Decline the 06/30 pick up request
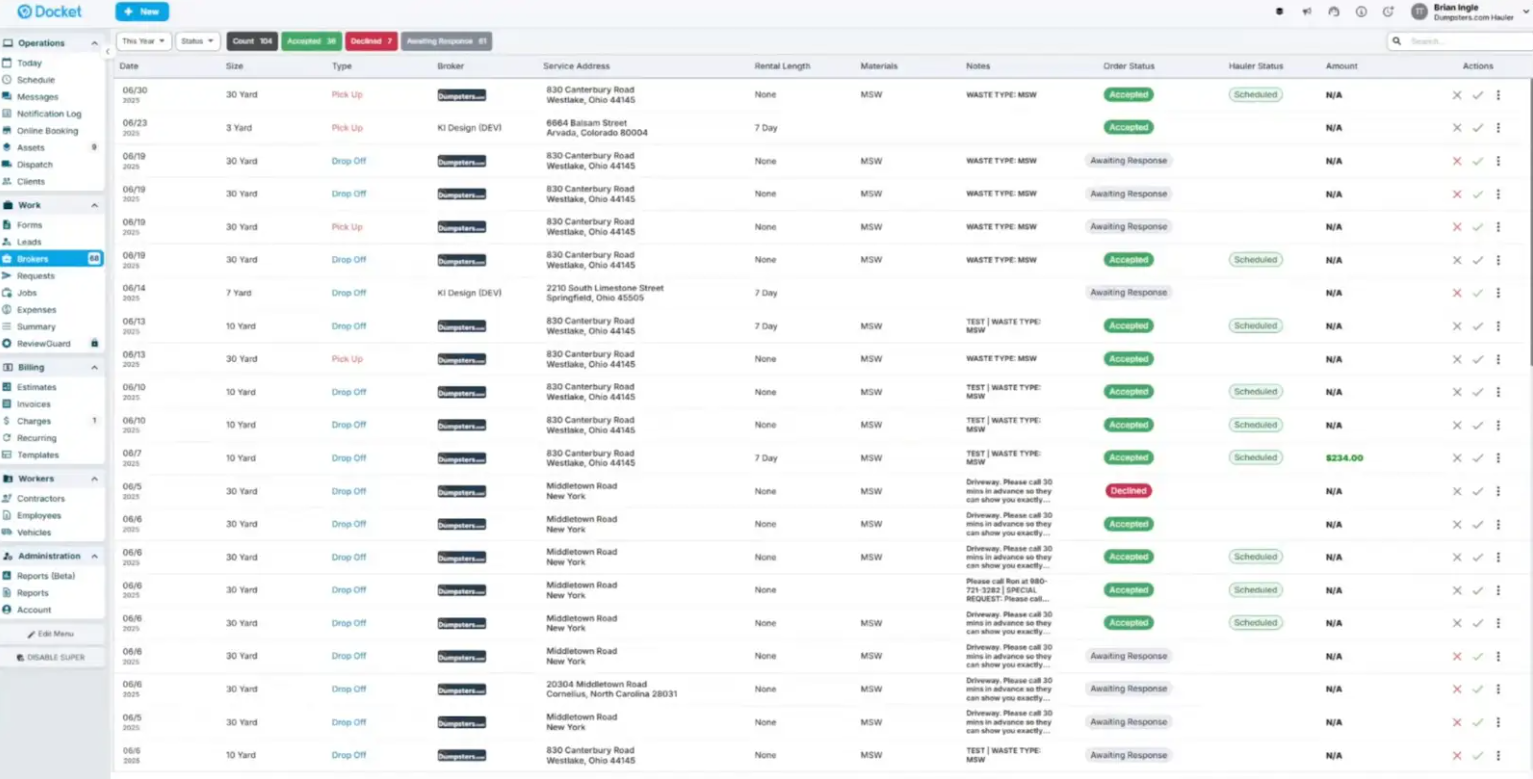Viewport: 1533px width, 779px height. [1456, 95]
